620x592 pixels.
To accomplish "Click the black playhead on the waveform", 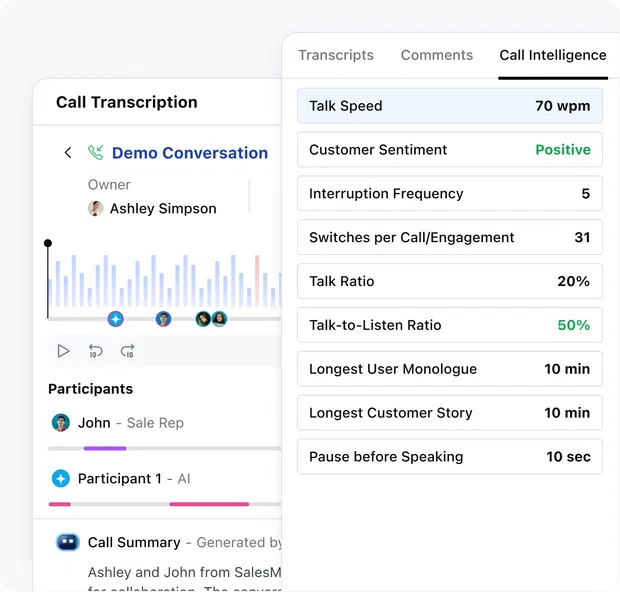I will pyautogui.click(x=48, y=244).
